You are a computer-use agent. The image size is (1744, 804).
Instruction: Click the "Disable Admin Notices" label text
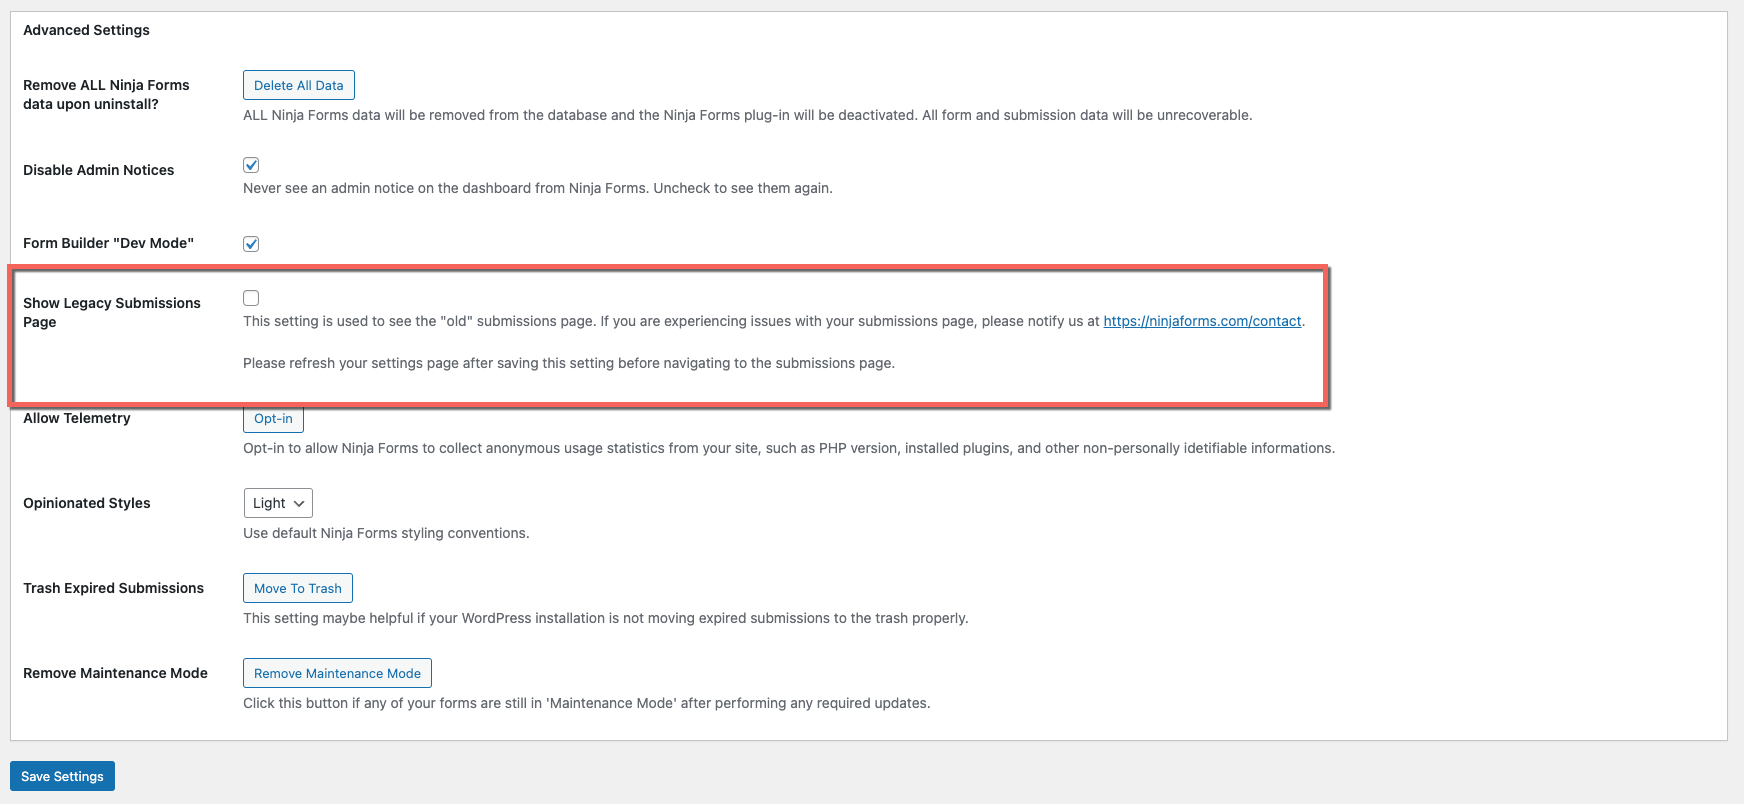(98, 170)
